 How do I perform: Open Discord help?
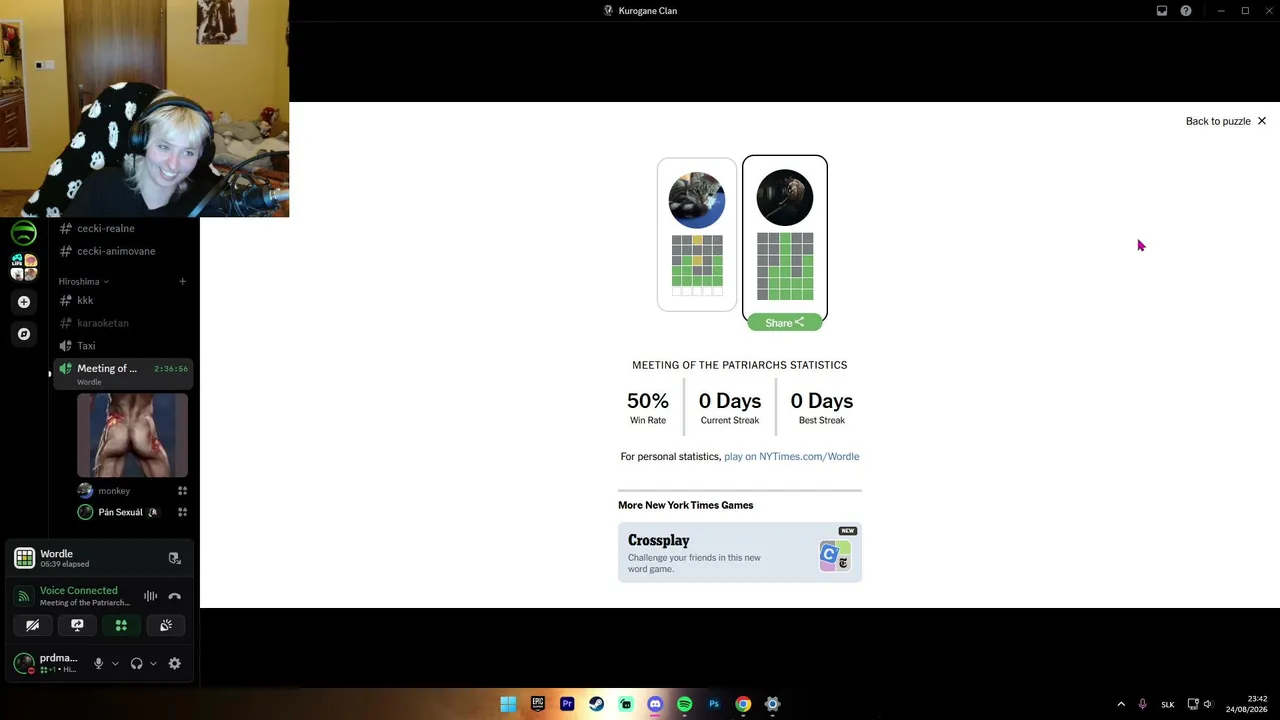click(1186, 11)
